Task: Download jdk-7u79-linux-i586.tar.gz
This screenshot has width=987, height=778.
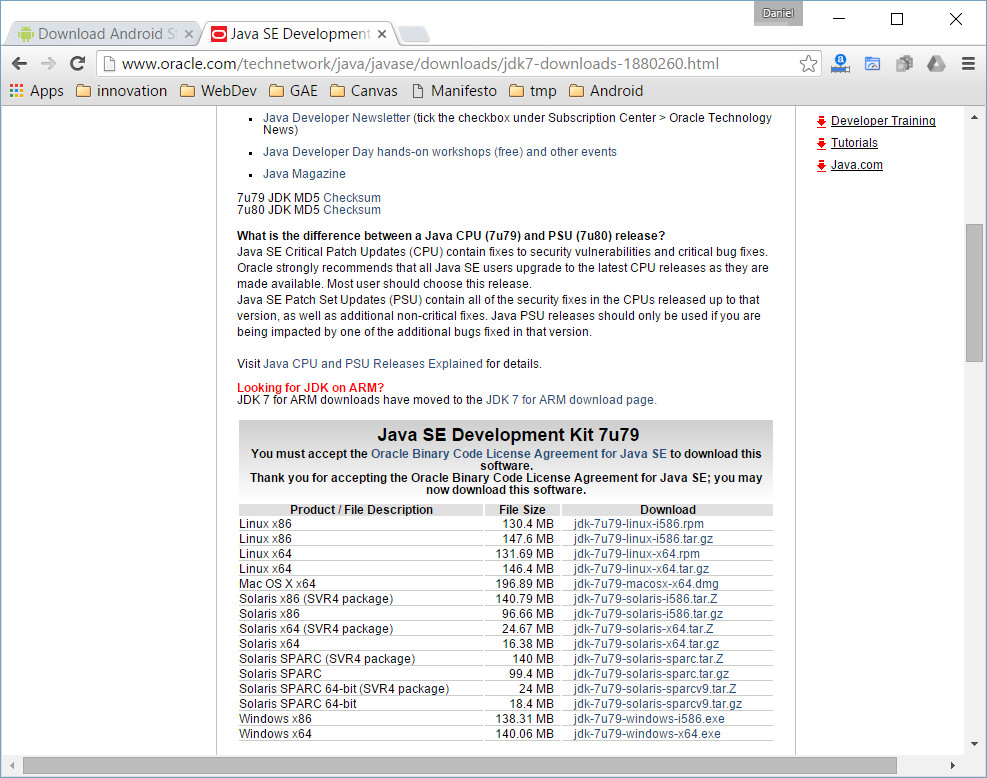Action: point(643,539)
